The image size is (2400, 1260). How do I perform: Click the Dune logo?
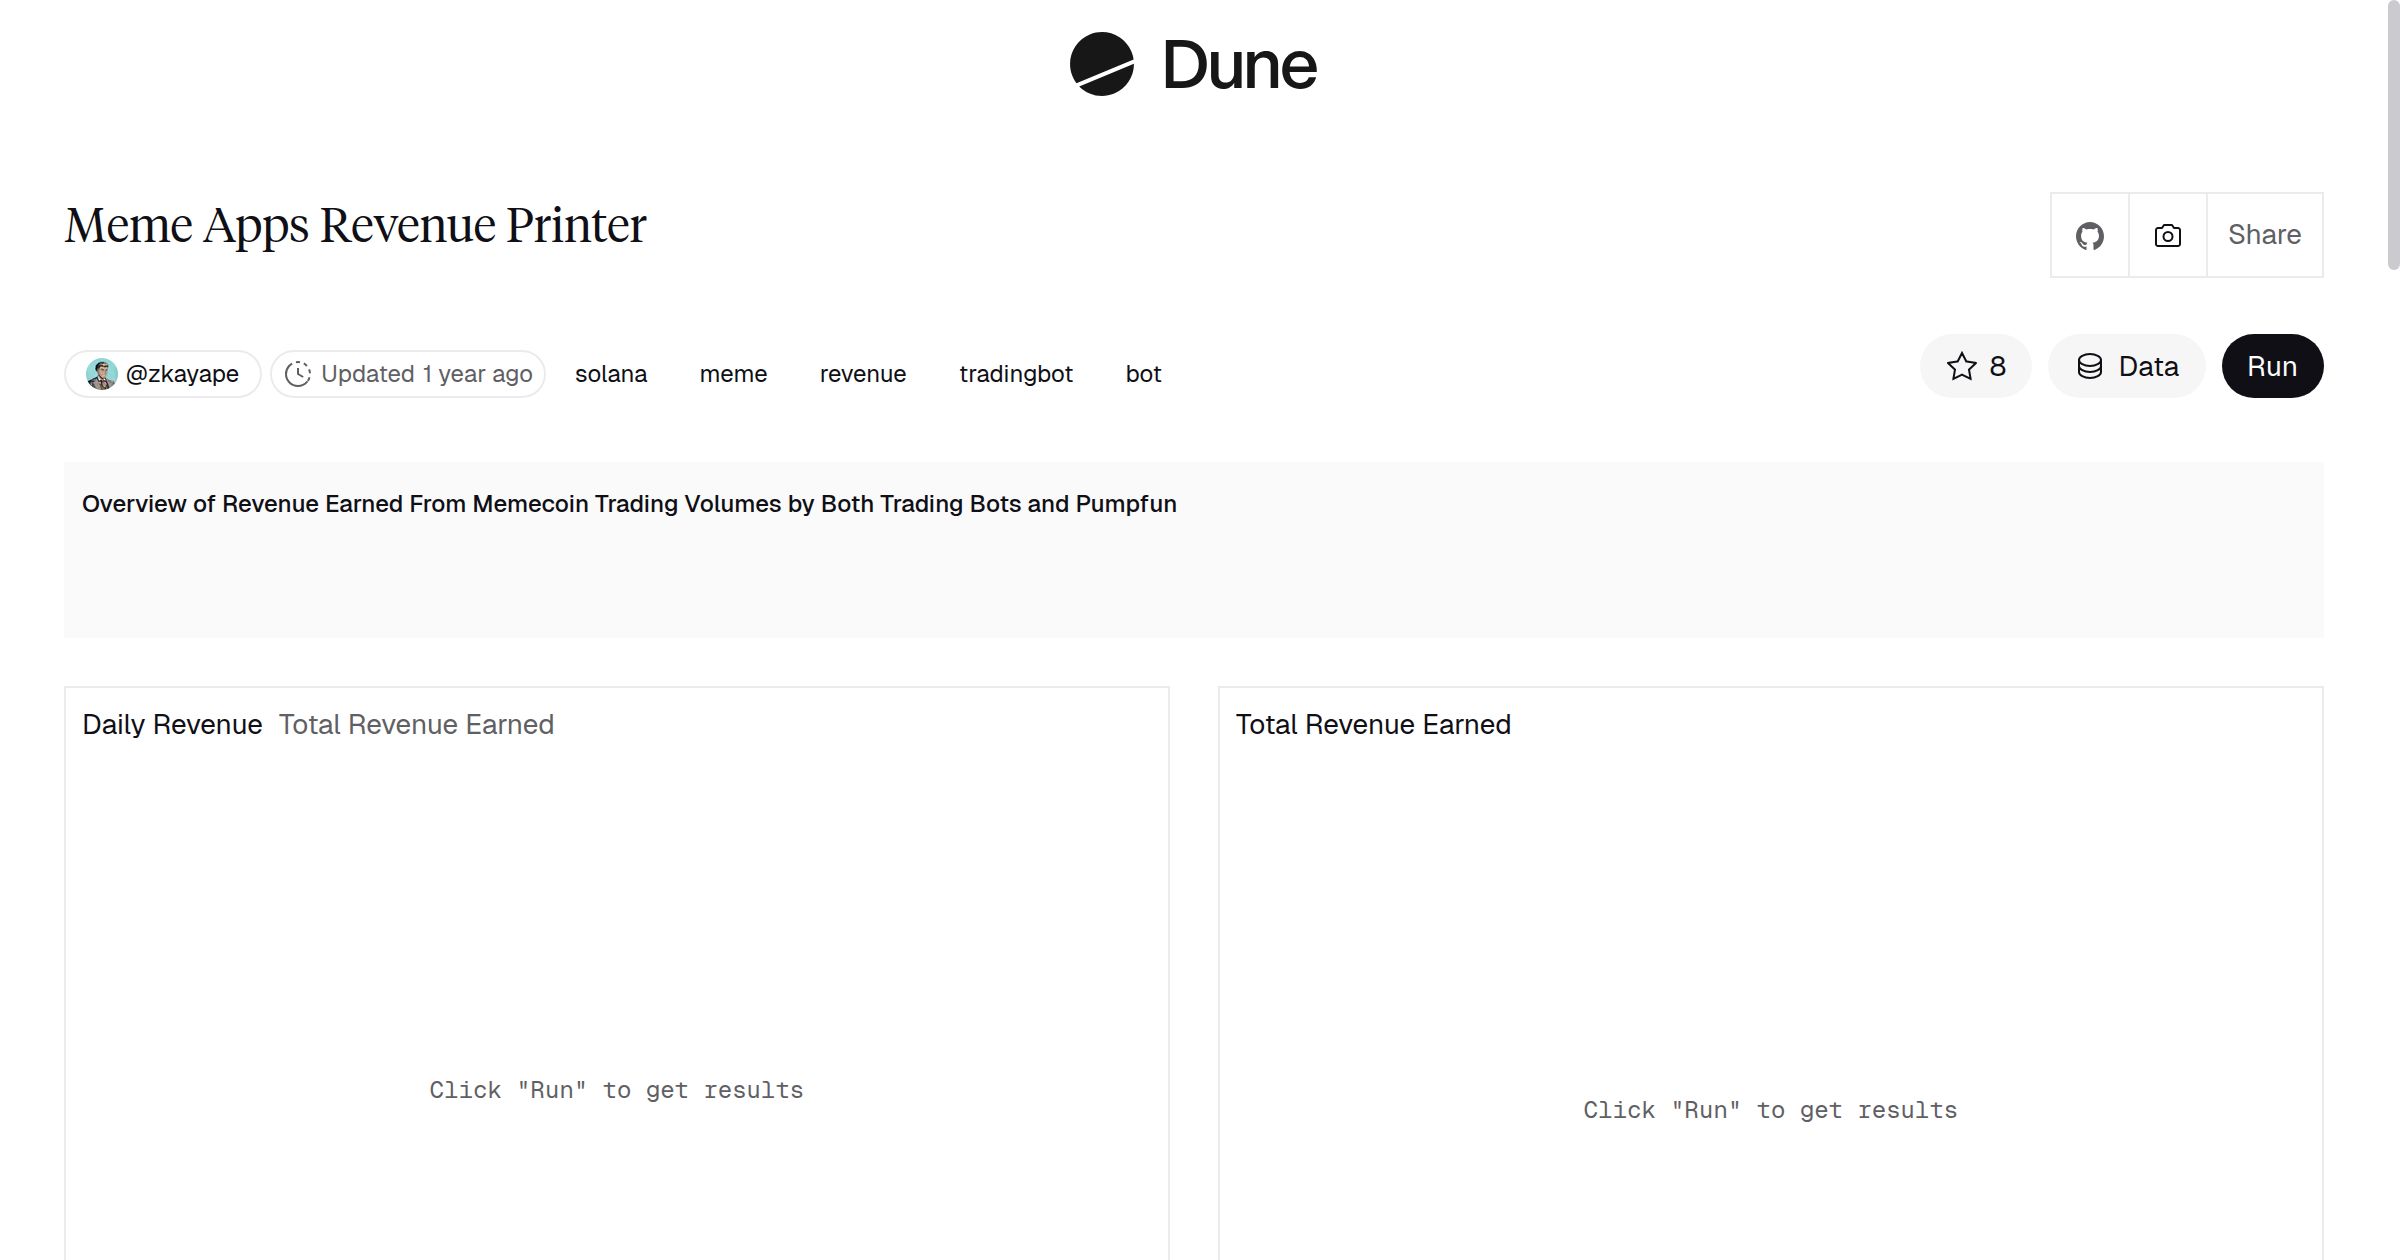click(x=1191, y=65)
